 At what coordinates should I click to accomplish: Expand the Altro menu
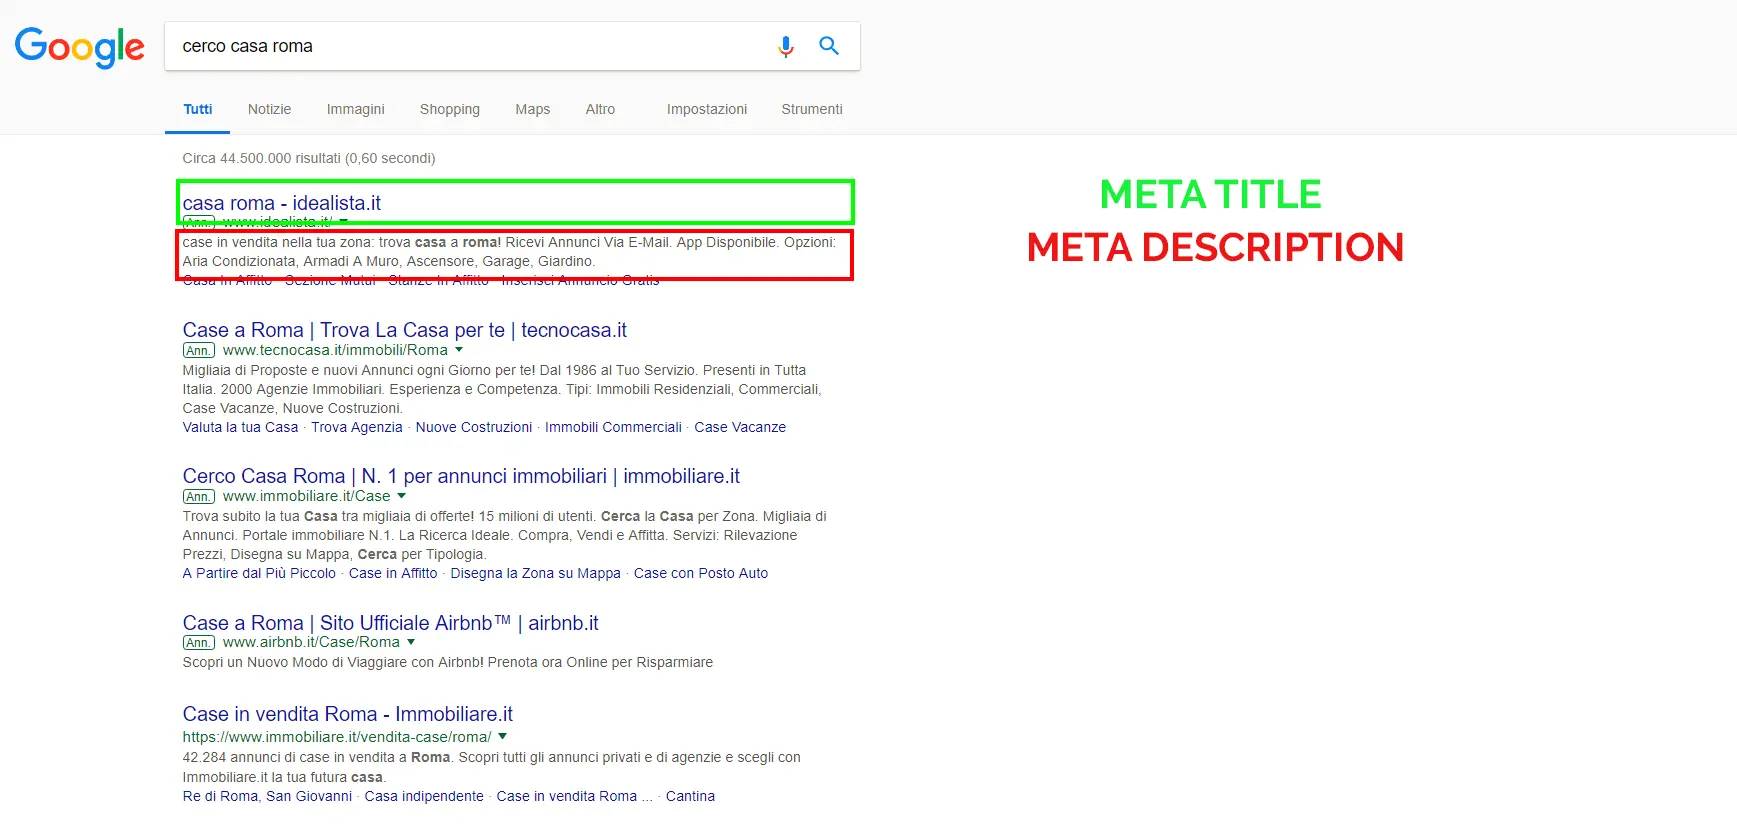pos(600,109)
